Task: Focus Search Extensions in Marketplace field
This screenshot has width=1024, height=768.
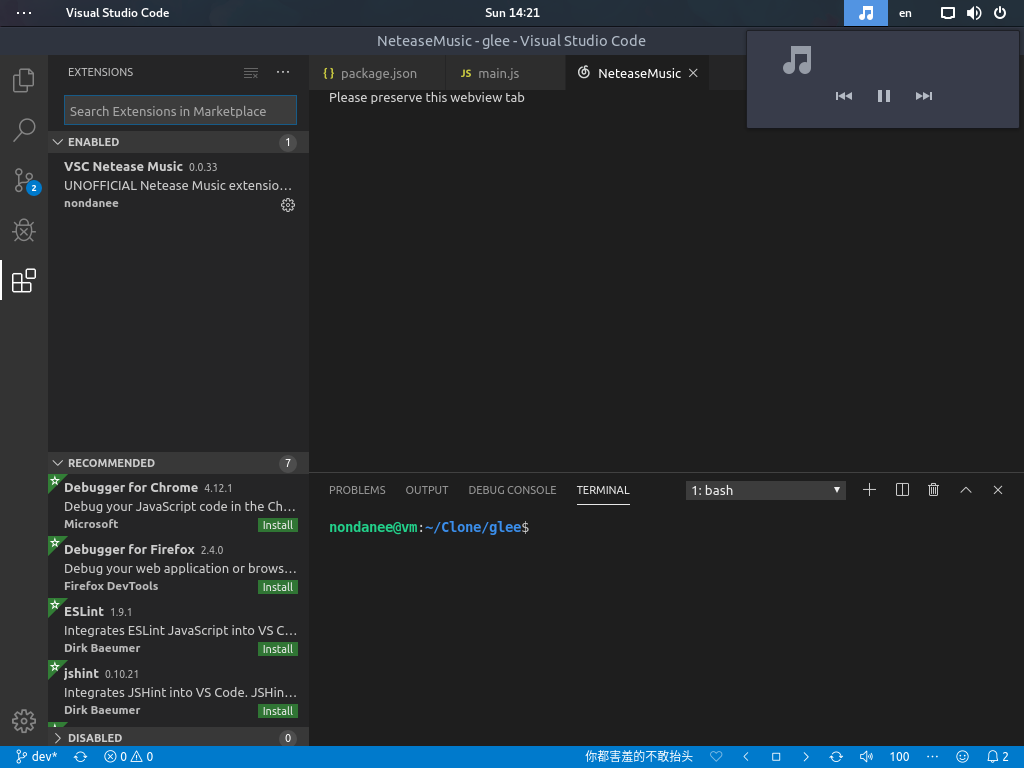Action: pyautogui.click(x=180, y=110)
